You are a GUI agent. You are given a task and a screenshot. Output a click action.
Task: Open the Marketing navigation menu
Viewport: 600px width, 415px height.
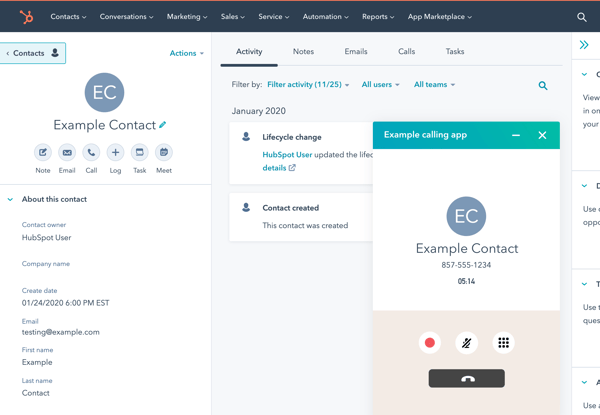(187, 17)
